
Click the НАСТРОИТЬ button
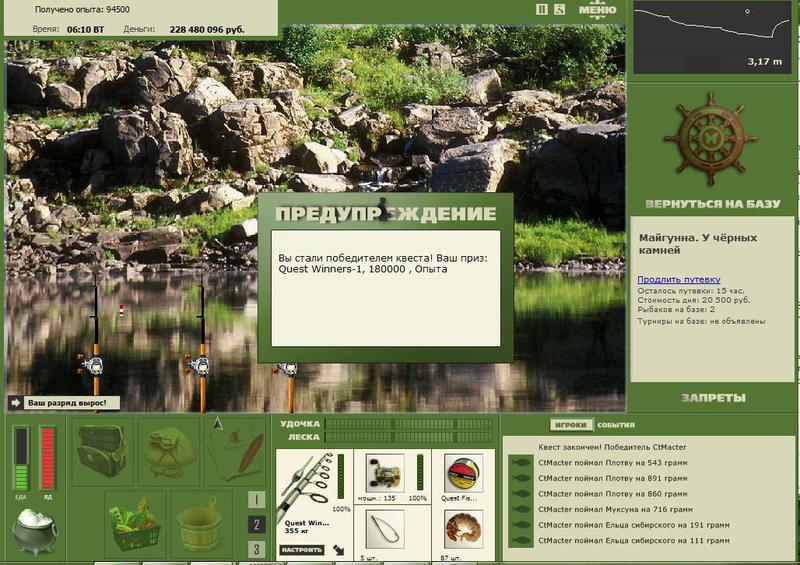click(302, 550)
